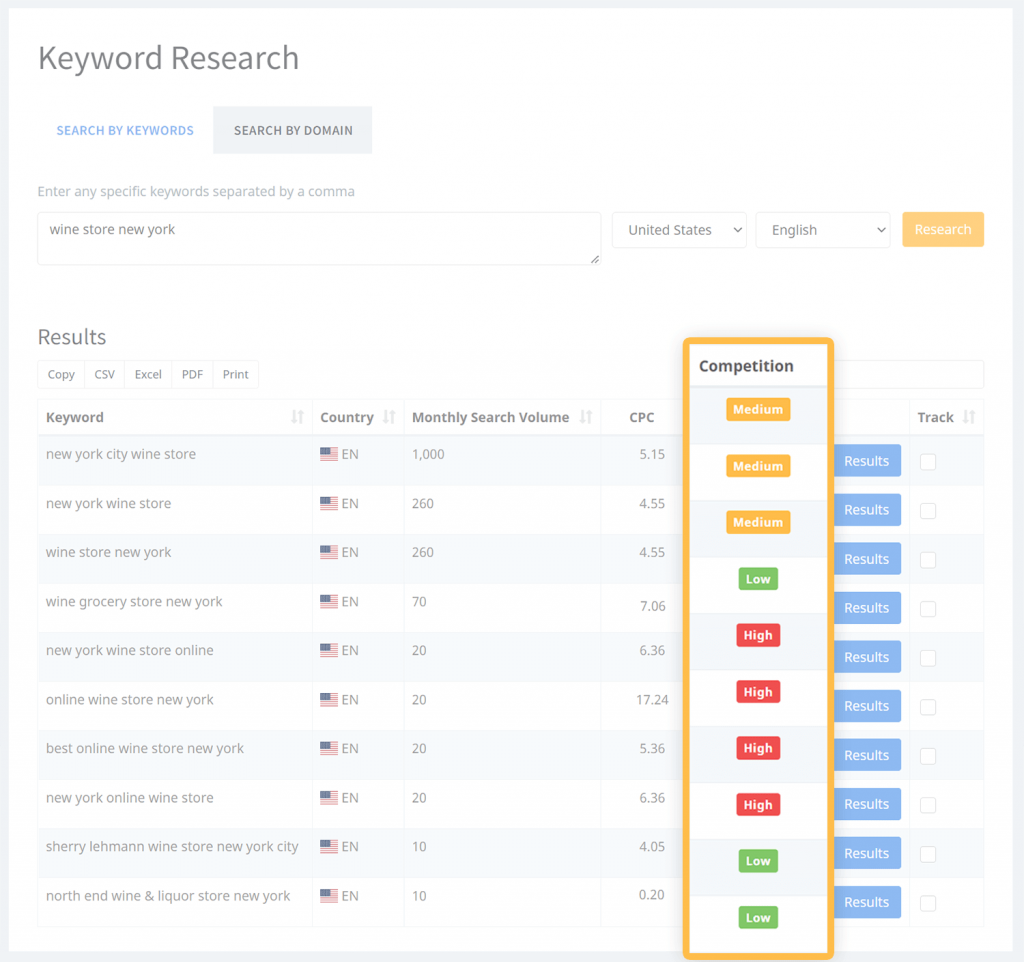Click Results button for new york wine store online

[866, 657]
